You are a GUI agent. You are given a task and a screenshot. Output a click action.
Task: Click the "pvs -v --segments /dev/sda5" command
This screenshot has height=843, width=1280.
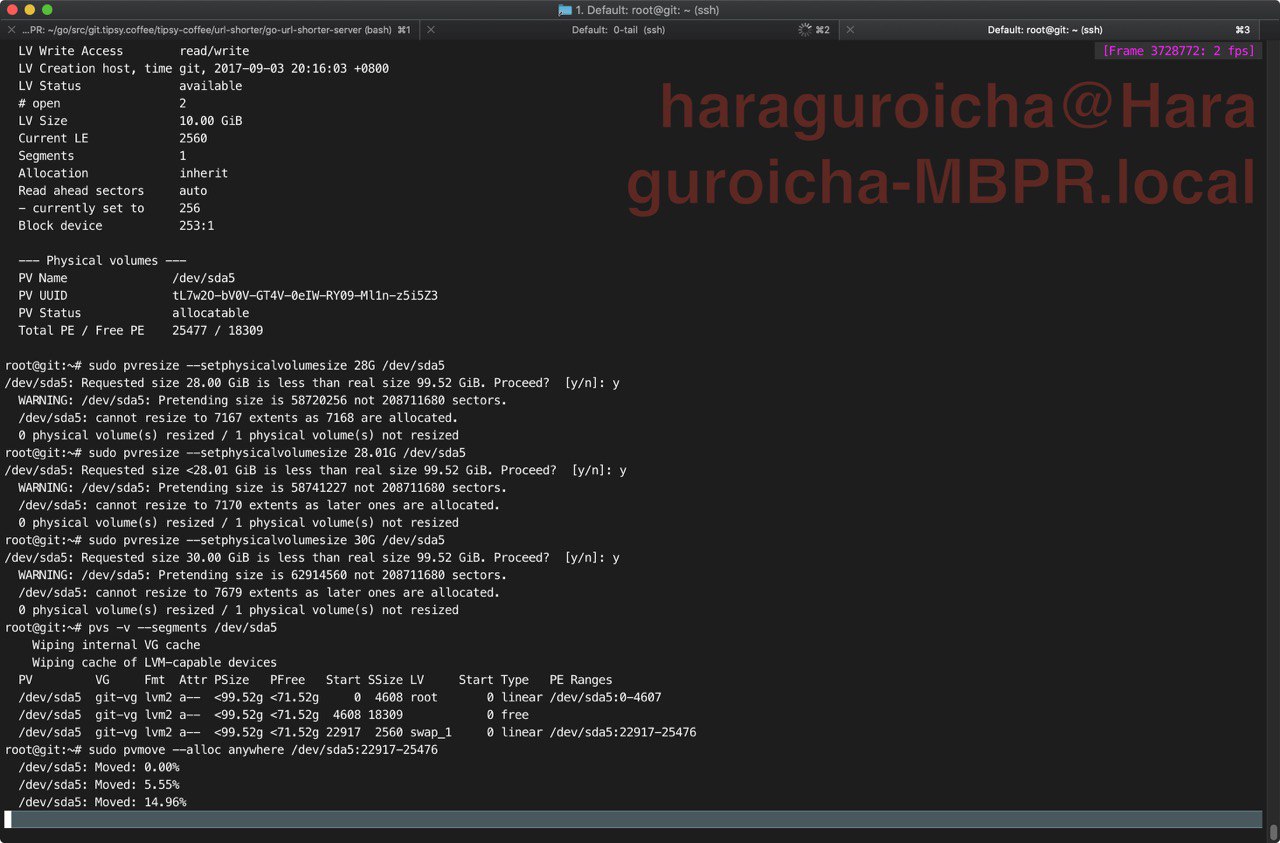tap(183, 627)
